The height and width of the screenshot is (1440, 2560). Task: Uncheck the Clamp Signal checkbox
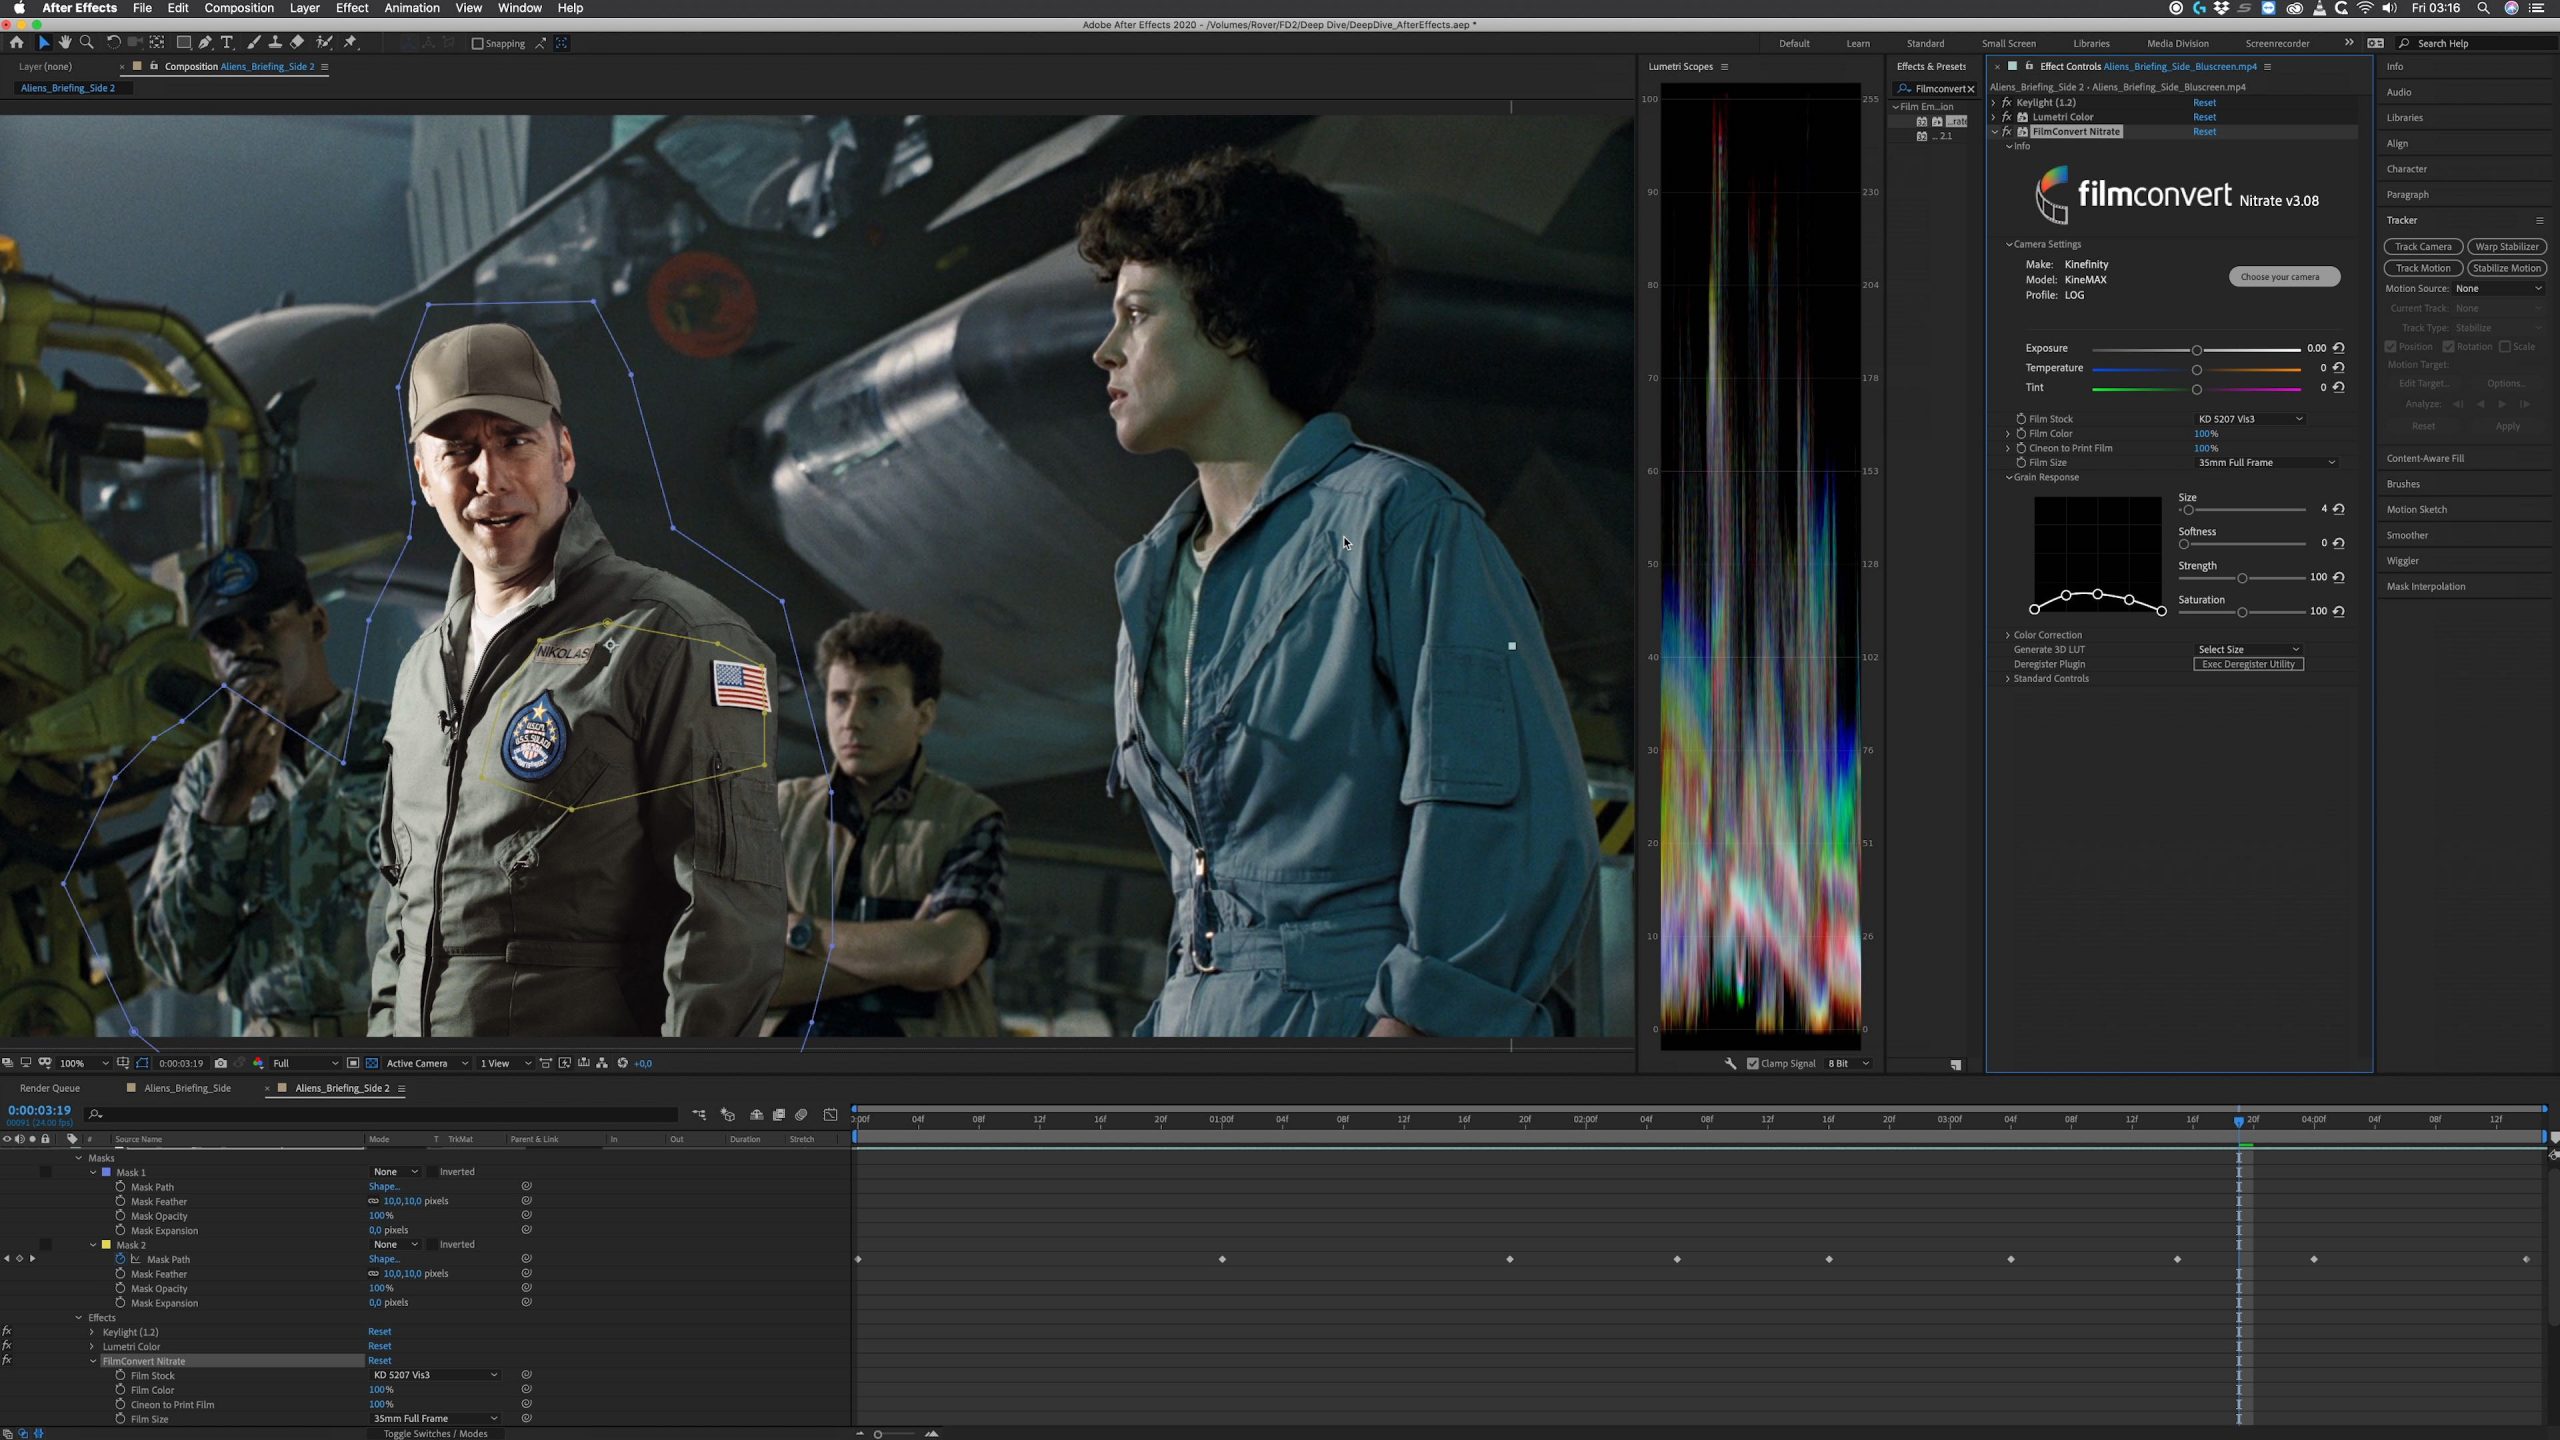point(1752,1063)
